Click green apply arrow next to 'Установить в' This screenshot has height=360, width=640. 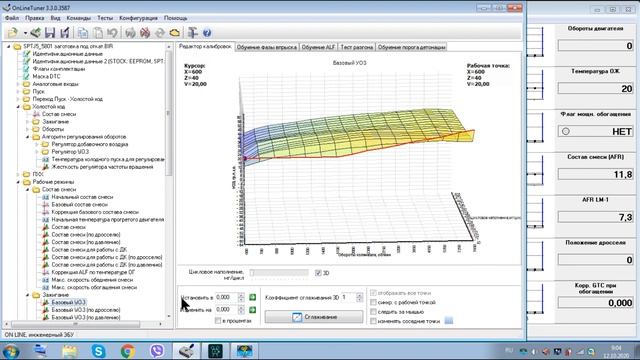point(252,297)
